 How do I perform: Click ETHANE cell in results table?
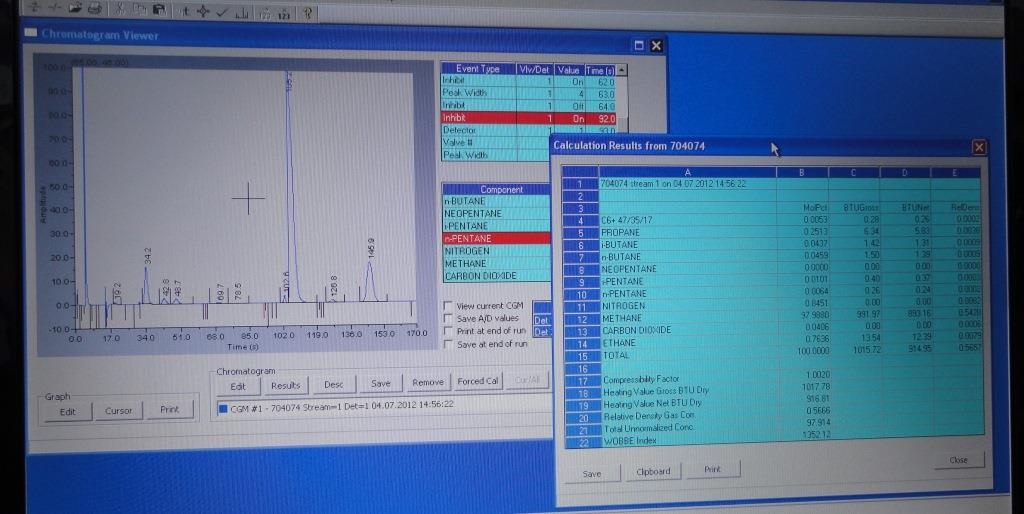[688, 342]
